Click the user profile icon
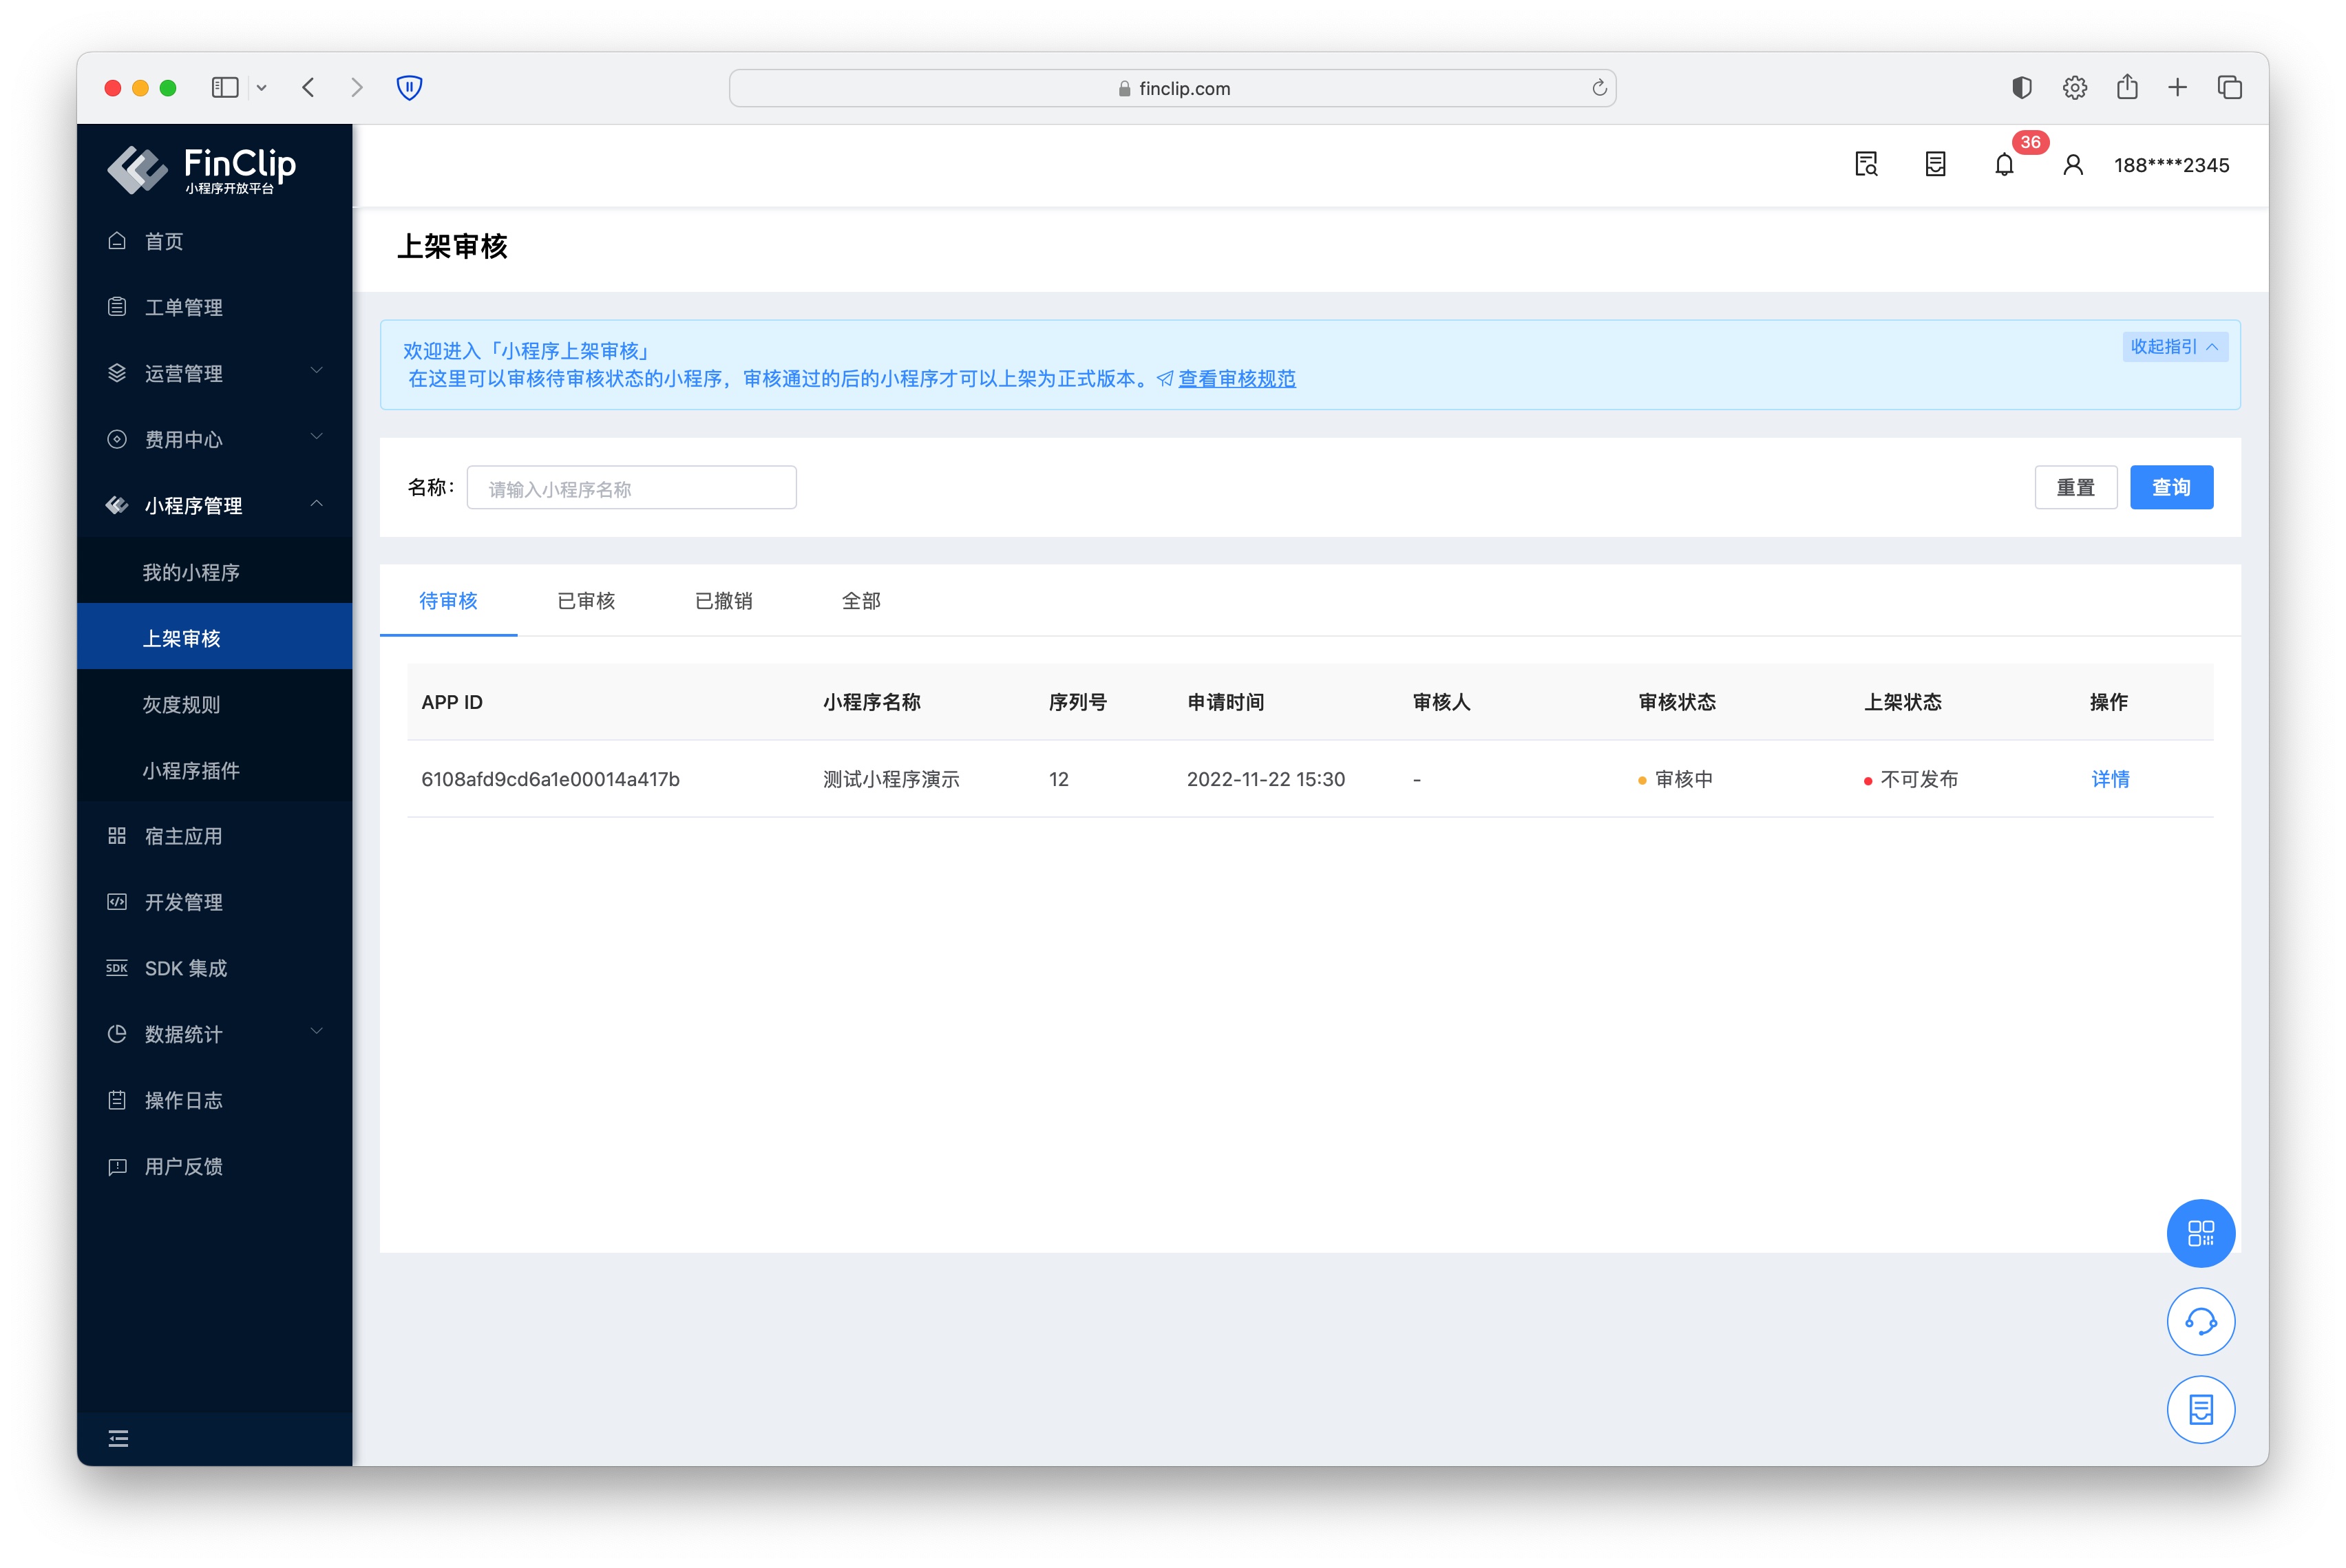Screen dimensions: 2346x1568 tap(2072, 165)
